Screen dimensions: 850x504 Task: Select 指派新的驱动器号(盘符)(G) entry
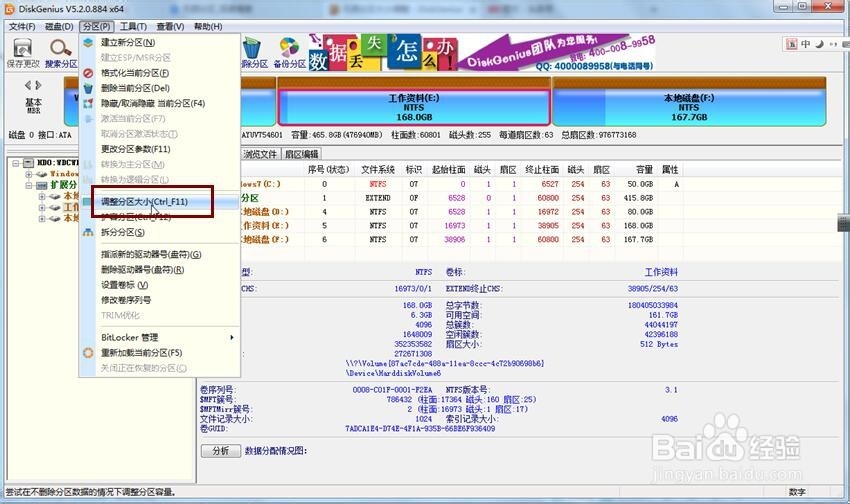pos(151,254)
